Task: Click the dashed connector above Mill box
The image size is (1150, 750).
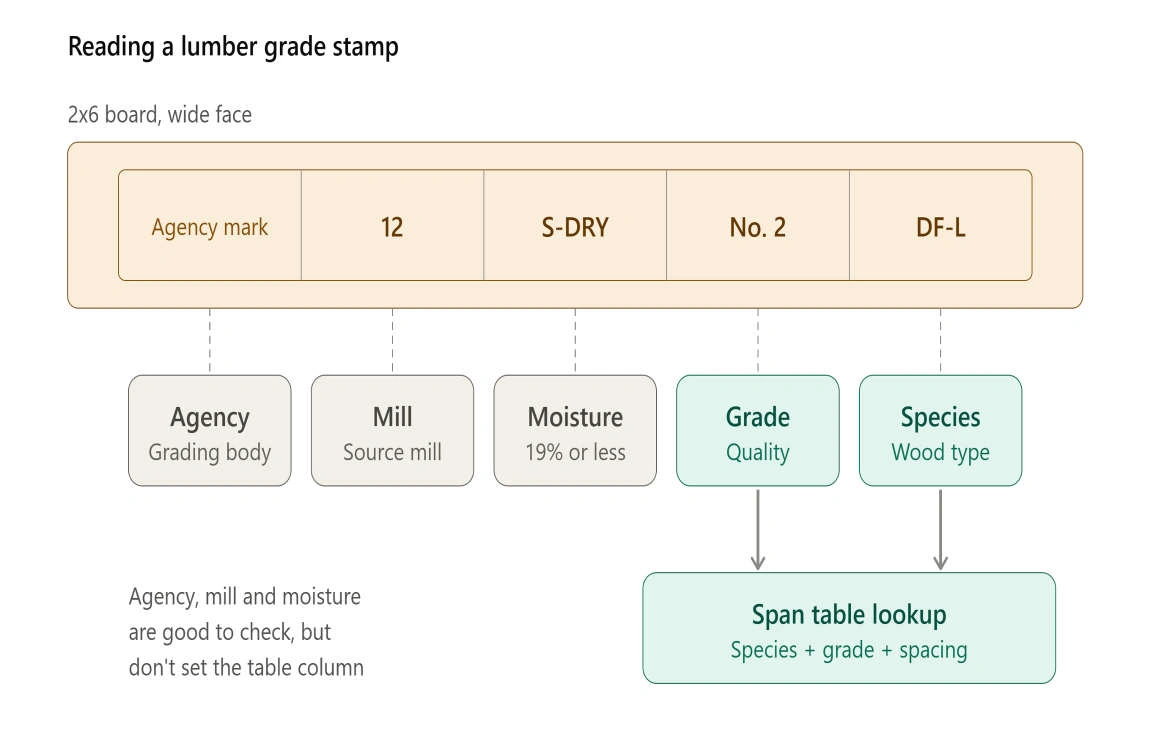Action: click(392, 342)
